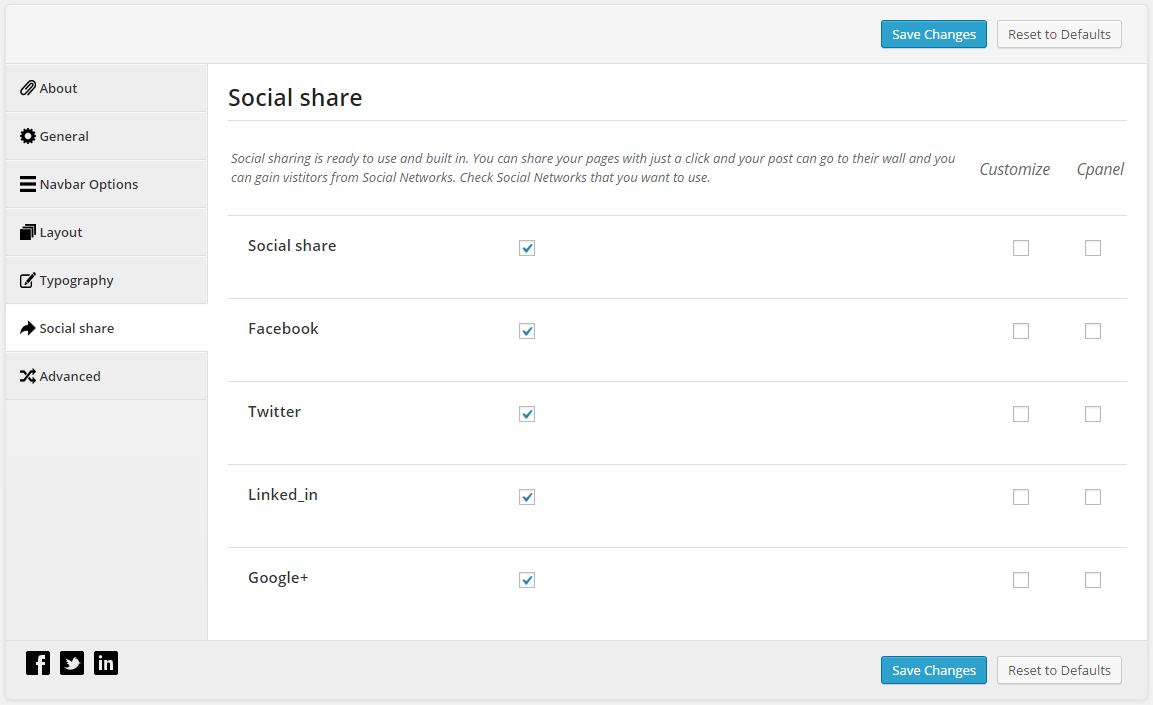The image size is (1153, 705).
Task: Uncheck the Social share enable checkbox
Action: (x=527, y=248)
